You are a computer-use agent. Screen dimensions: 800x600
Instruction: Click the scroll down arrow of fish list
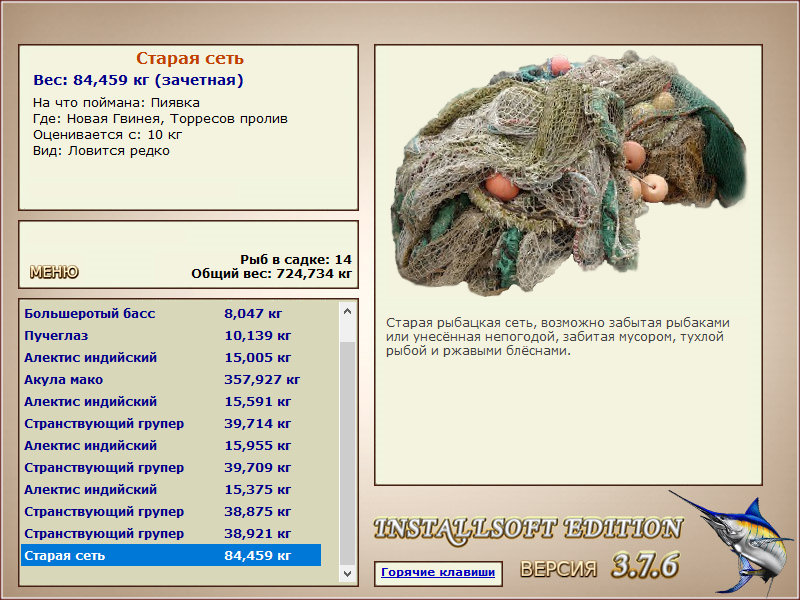(347, 573)
